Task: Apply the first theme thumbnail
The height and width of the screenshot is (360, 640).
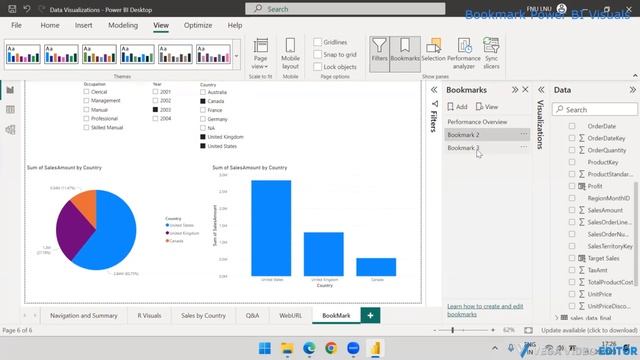Action: (23, 54)
